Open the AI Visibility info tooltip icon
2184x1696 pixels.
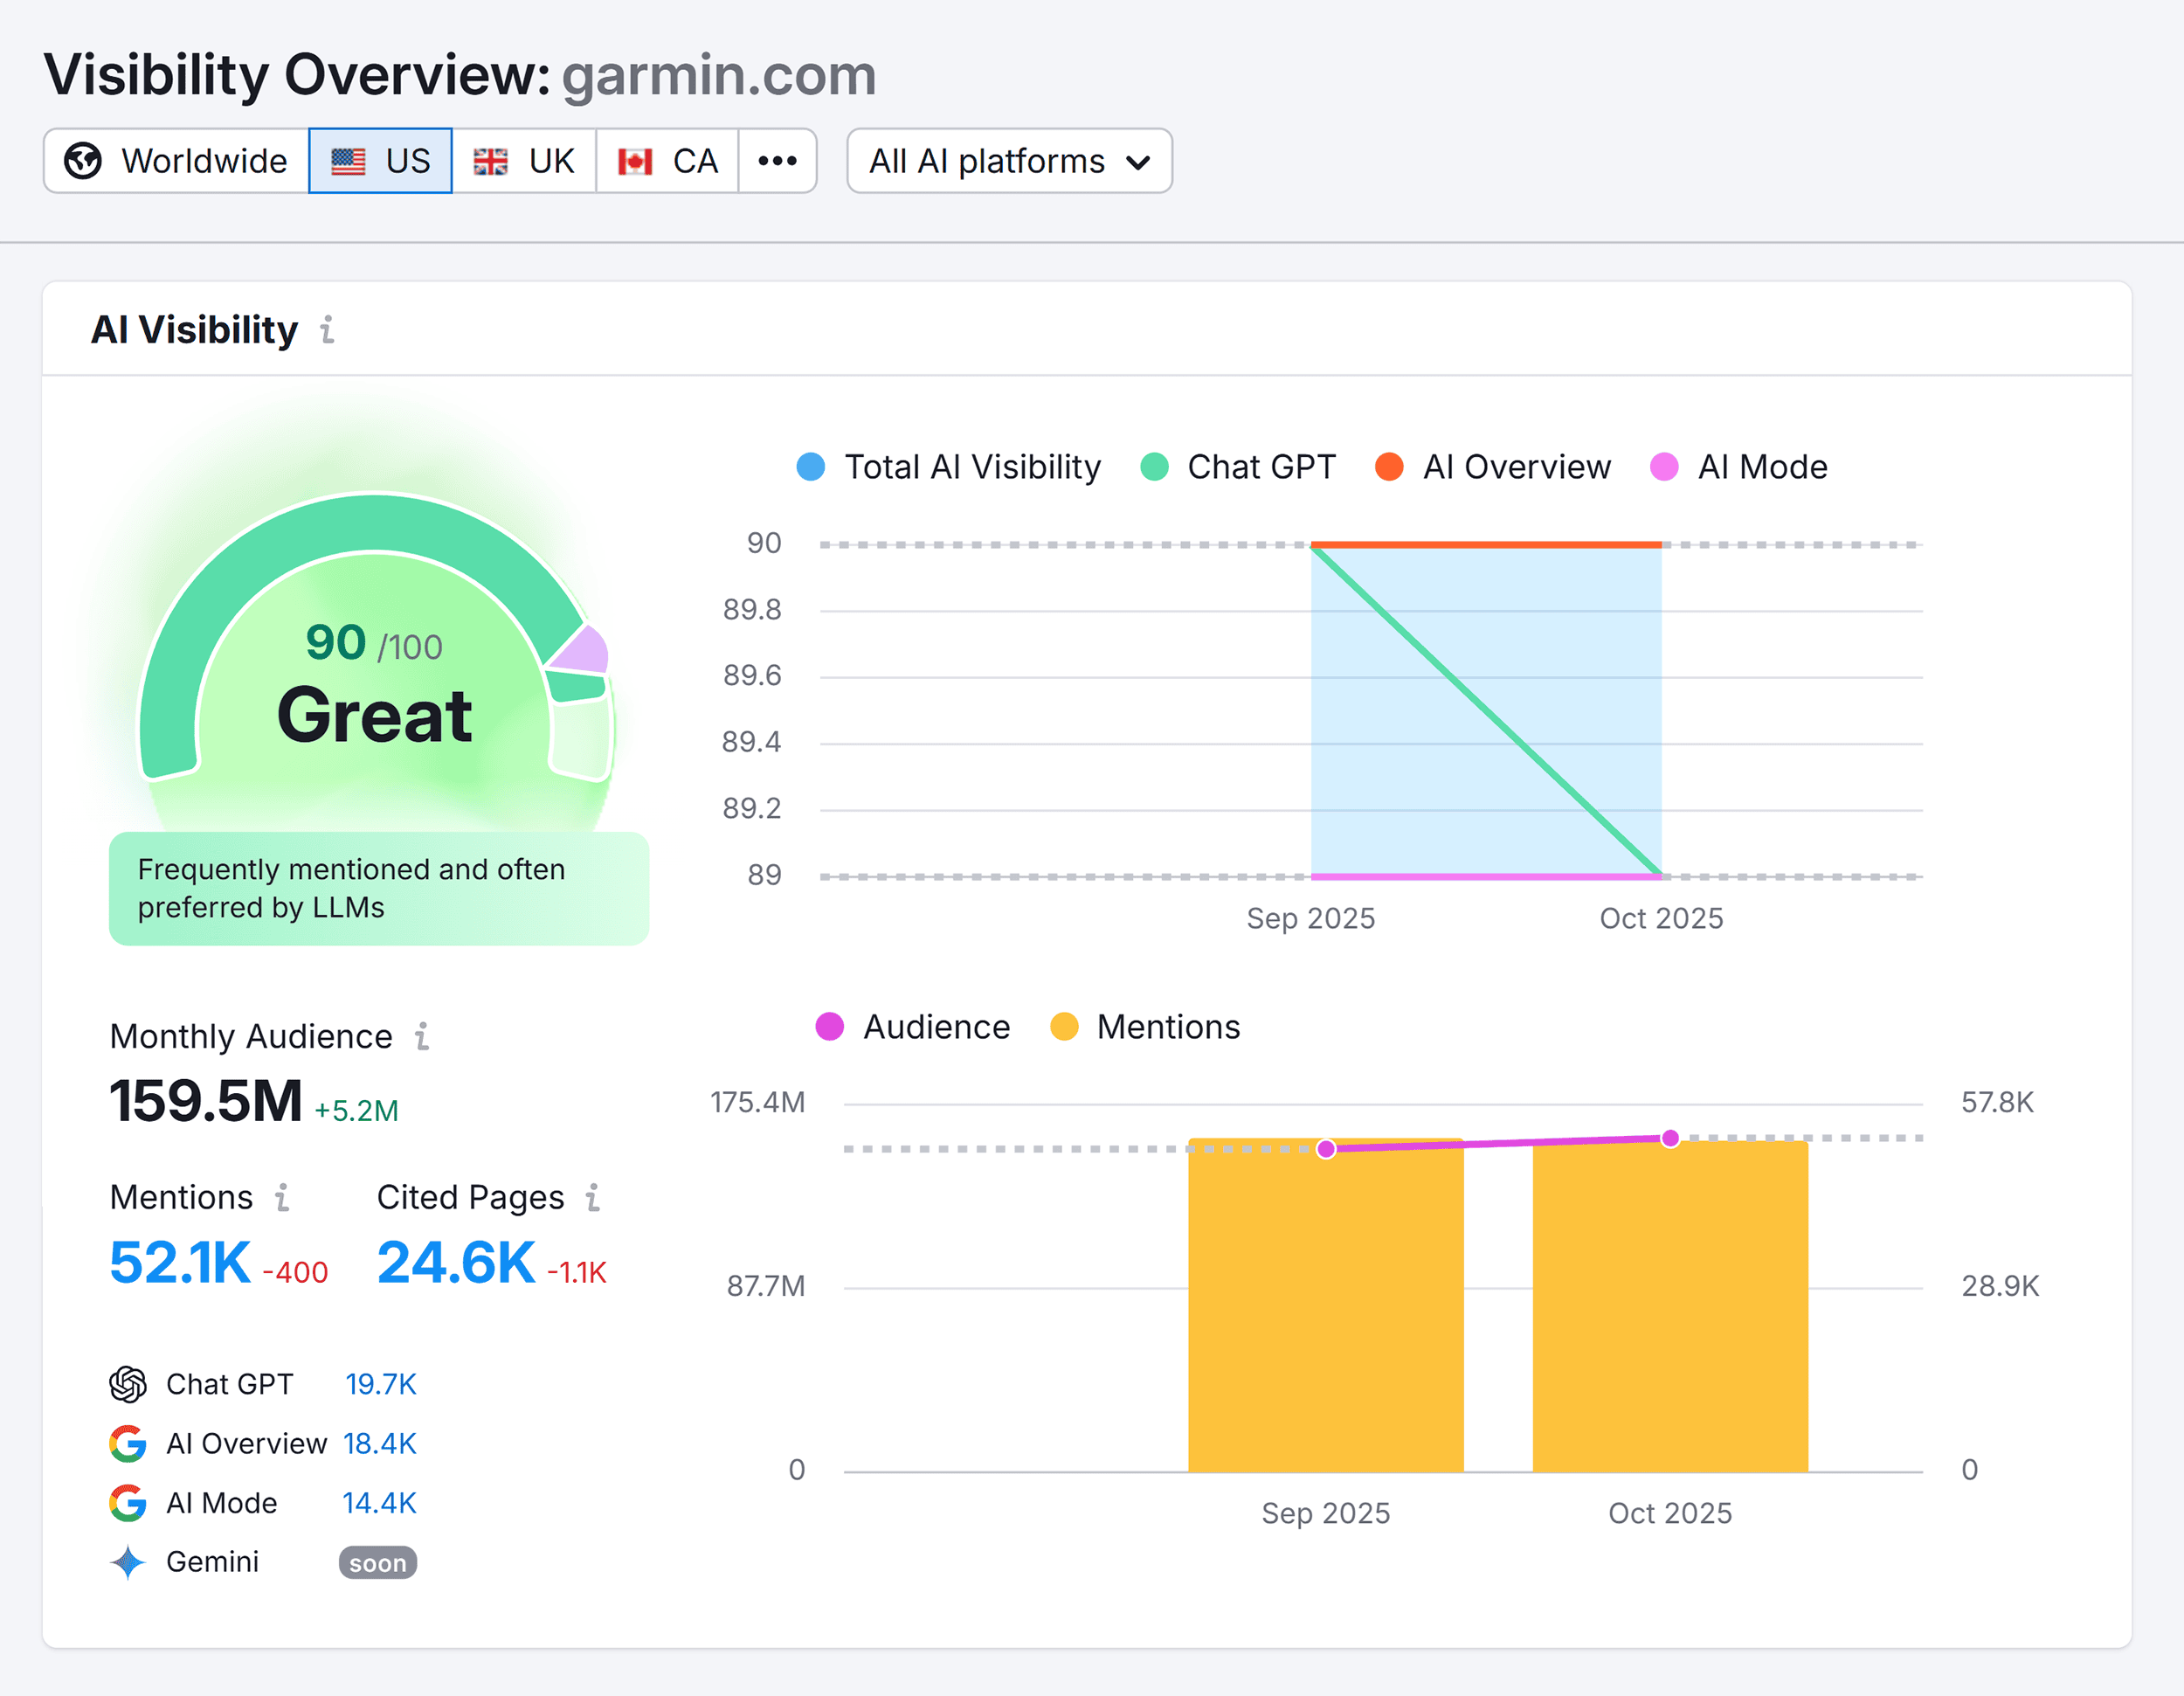pyautogui.click(x=328, y=330)
